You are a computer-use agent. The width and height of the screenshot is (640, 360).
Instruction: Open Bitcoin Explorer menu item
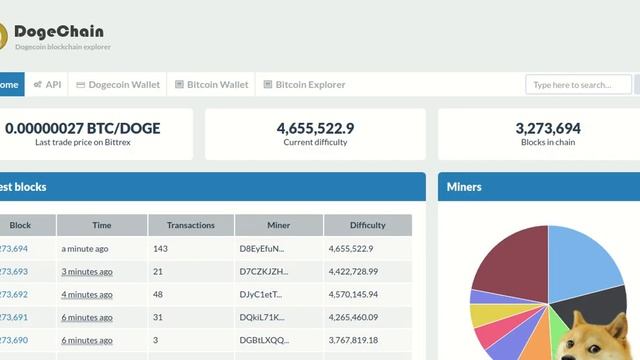click(304, 84)
